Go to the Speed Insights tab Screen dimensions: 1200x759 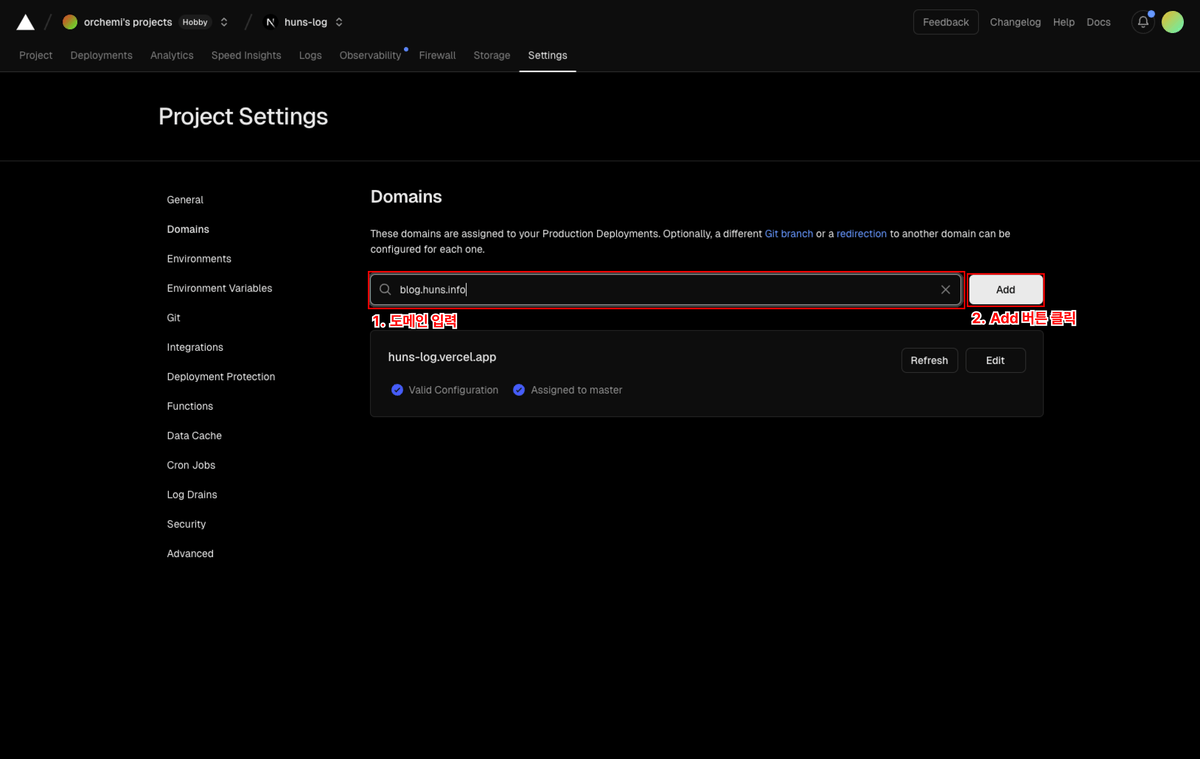(x=246, y=55)
